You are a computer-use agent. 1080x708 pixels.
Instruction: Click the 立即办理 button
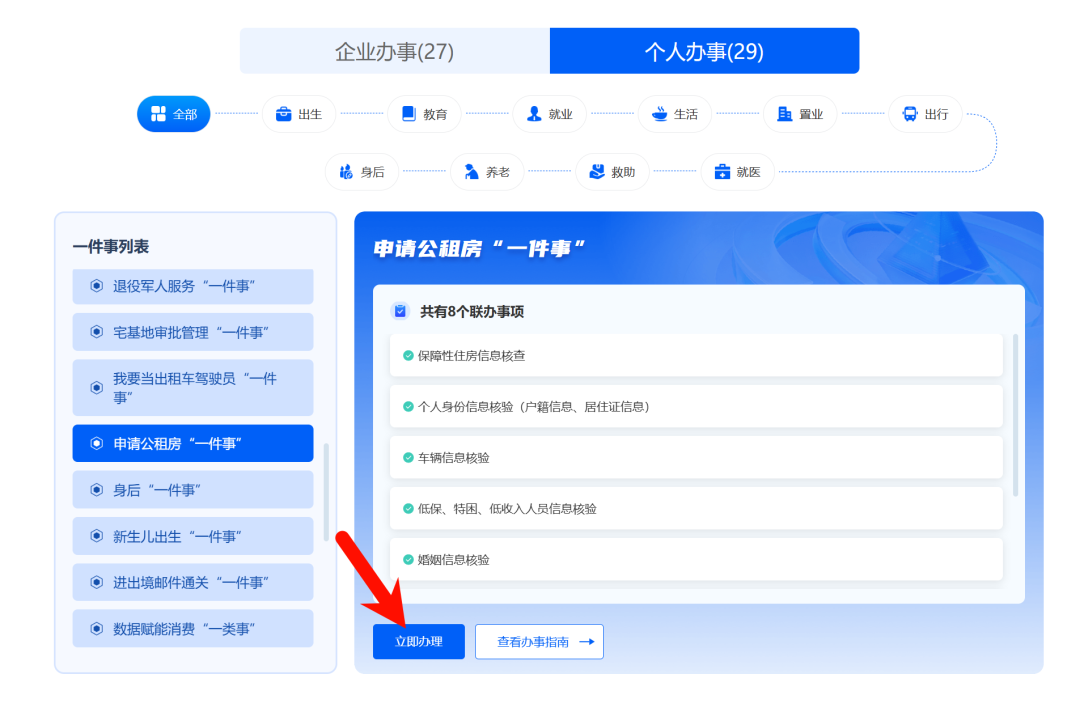418,641
